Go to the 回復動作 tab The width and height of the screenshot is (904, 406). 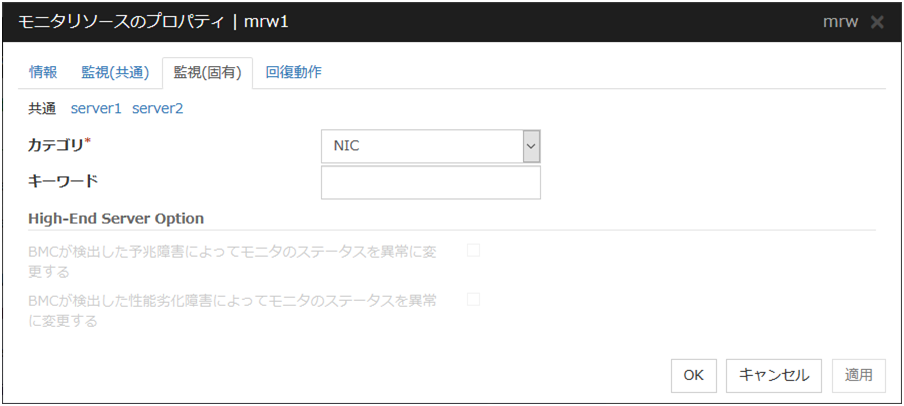pyautogui.click(x=293, y=72)
